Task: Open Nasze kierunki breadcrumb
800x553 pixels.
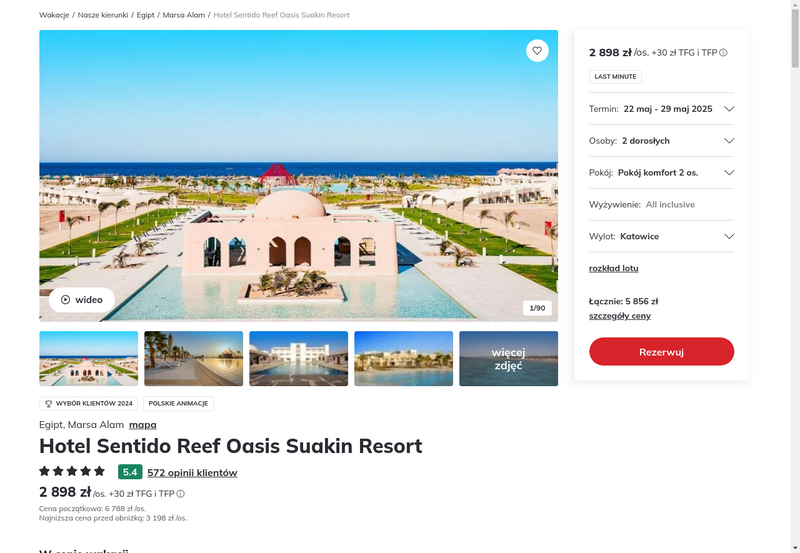Action: click(103, 15)
